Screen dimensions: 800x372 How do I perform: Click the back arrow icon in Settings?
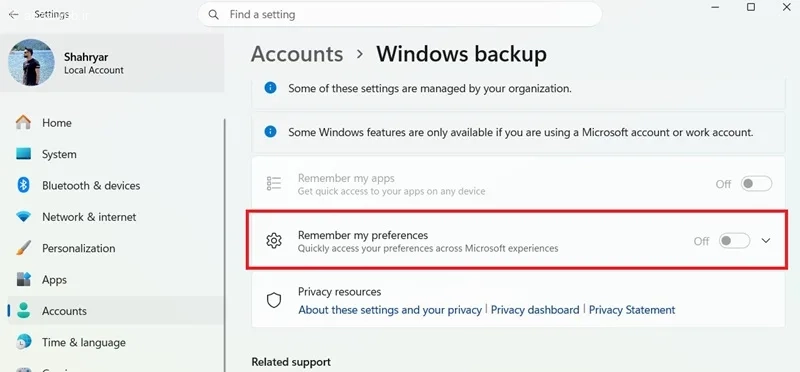(x=14, y=15)
